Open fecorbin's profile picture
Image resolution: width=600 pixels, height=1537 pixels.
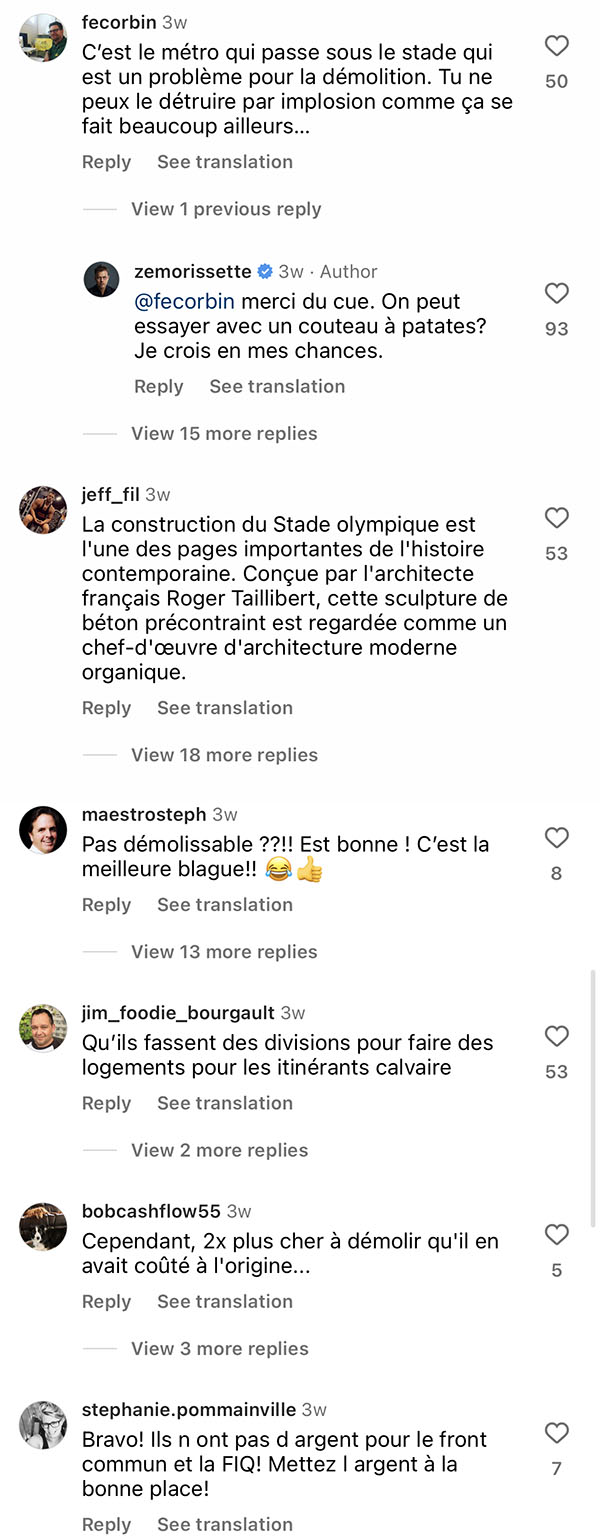click(43, 38)
